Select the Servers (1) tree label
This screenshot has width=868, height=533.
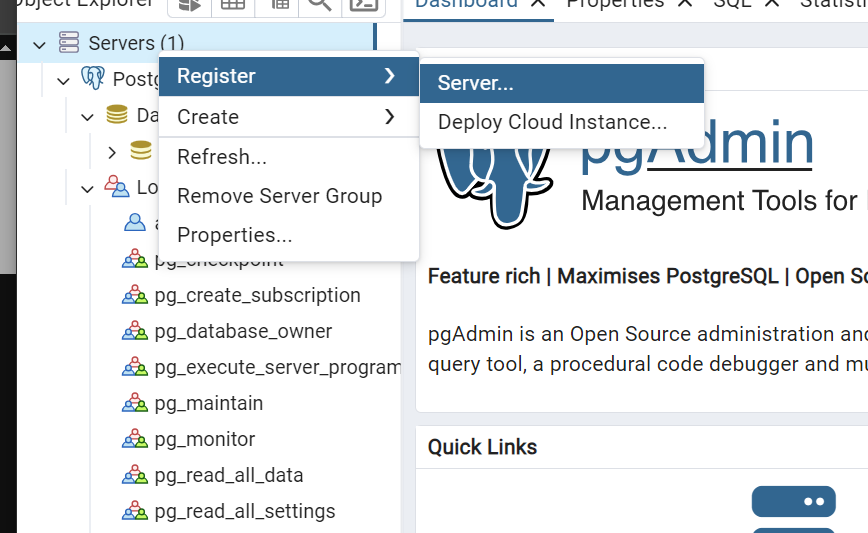pos(136,43)
